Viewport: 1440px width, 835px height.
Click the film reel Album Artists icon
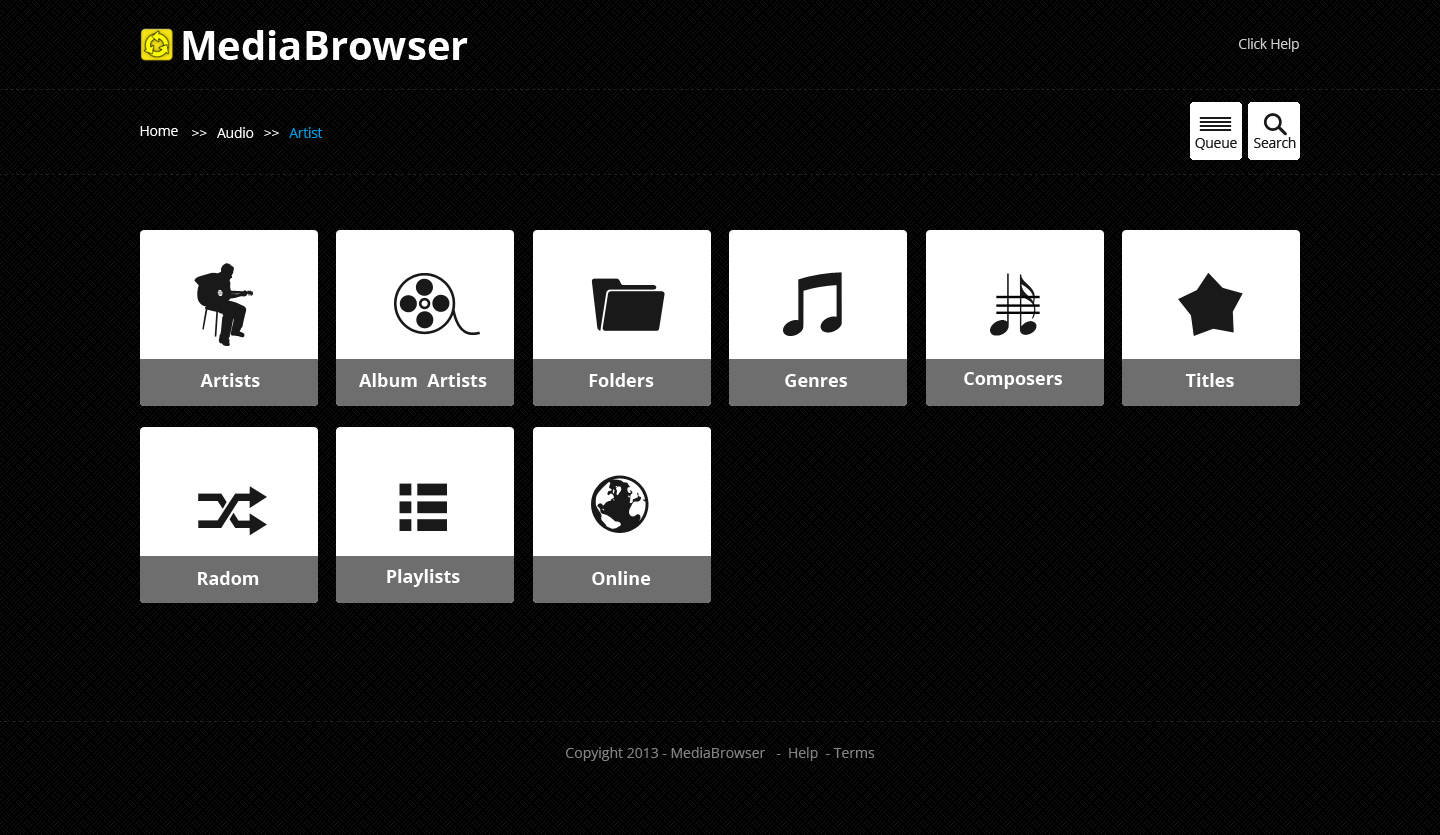point(436,303)
